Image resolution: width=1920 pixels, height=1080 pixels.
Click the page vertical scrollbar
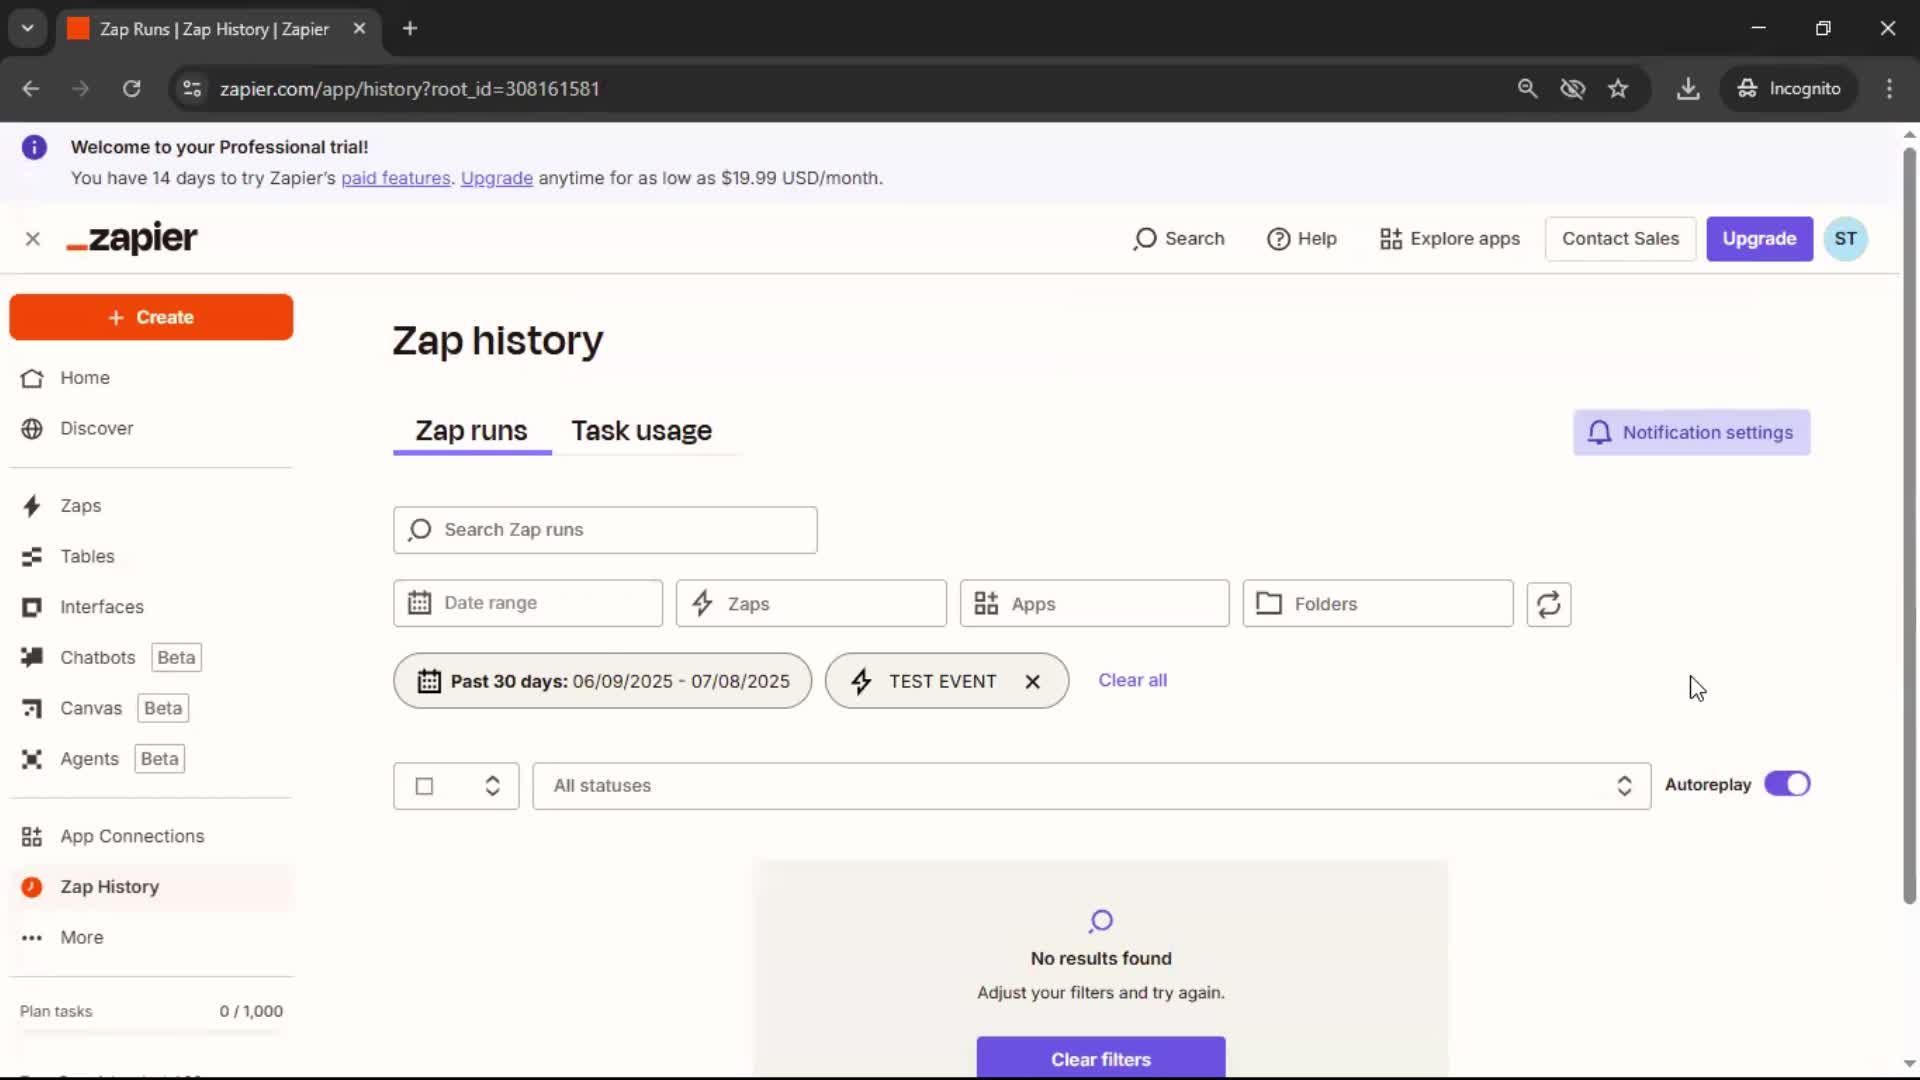point(1909,525)
